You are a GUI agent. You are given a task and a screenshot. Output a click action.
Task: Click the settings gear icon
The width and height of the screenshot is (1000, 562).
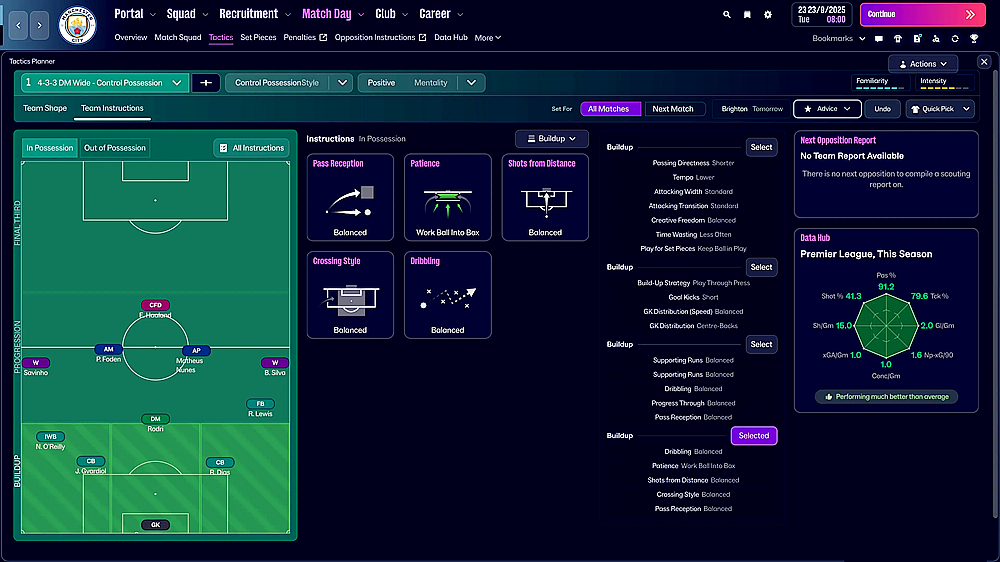pos(768,15)
